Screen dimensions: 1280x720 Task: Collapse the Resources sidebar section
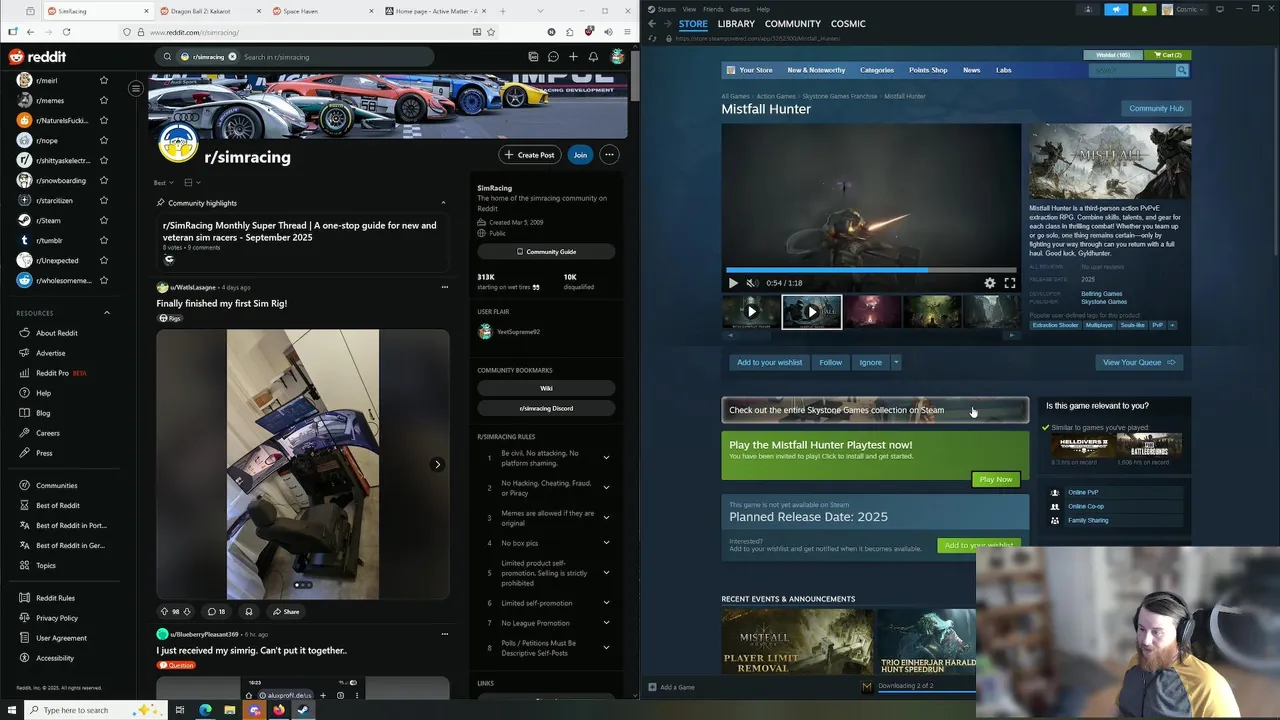(107, 313)
